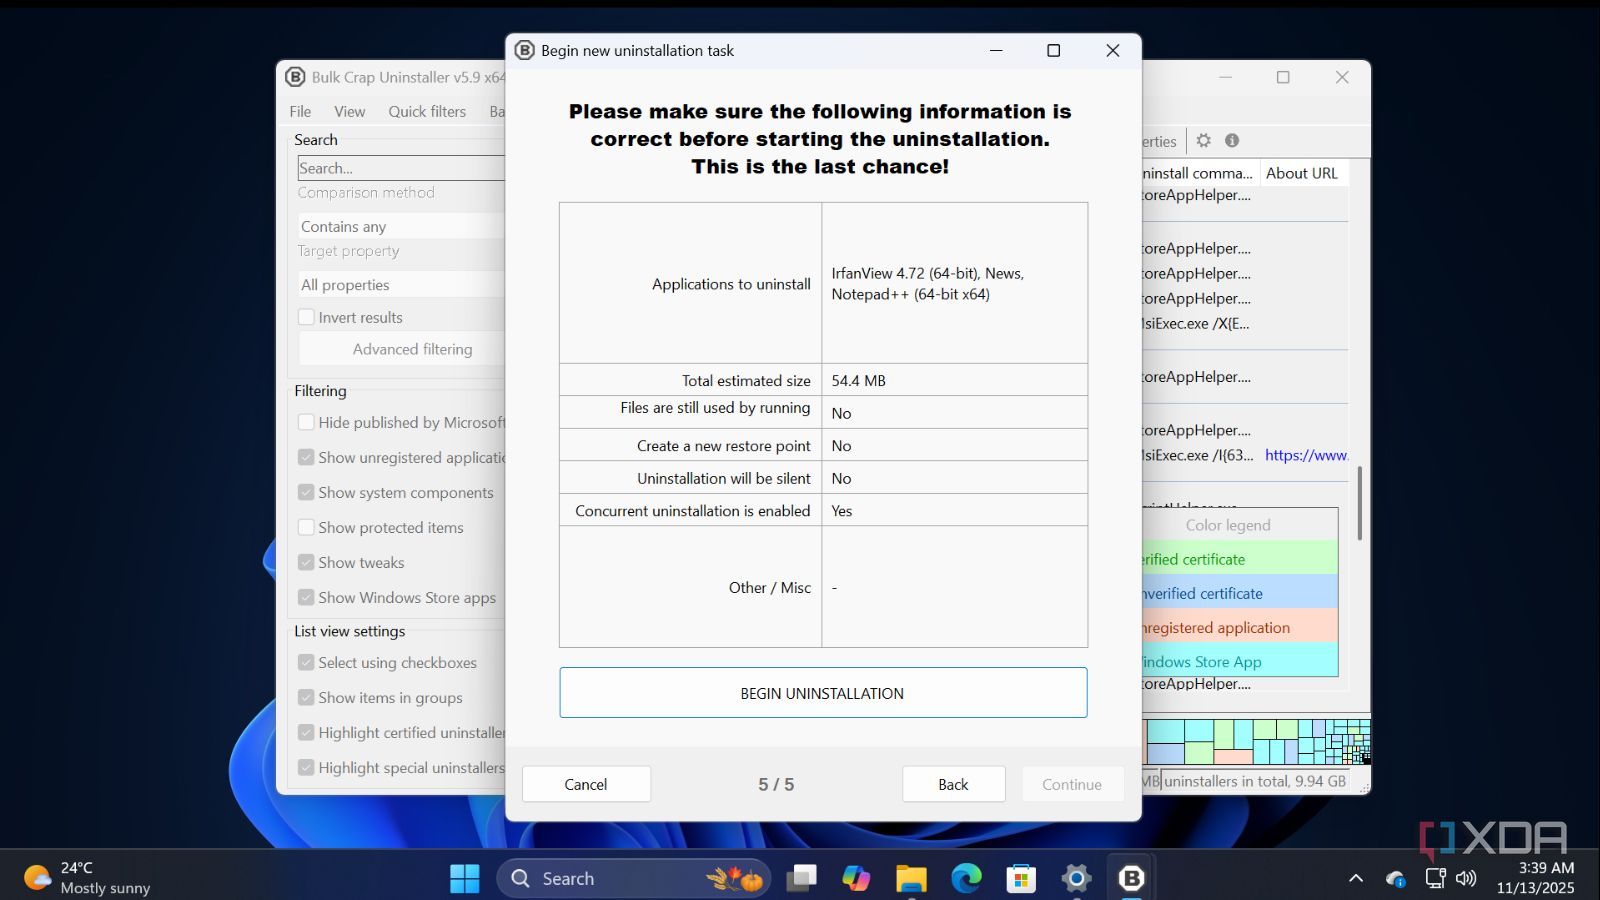This screenshot has height=900, width=1600.
Task: Cancel the uninstallation task dialog
Action: [586, 784]
